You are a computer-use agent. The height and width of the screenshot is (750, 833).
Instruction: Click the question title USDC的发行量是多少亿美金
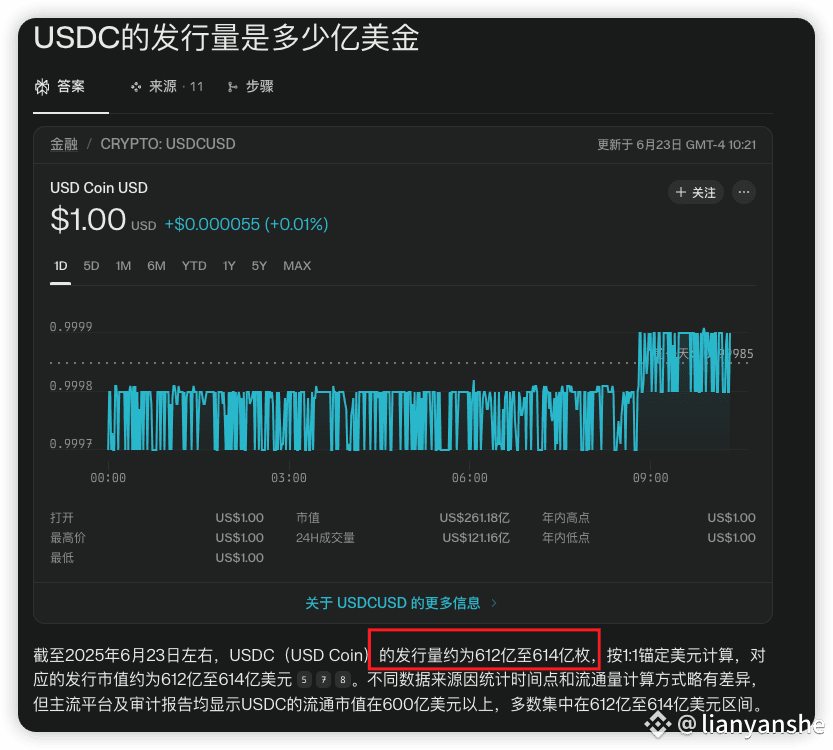(226, 38)
